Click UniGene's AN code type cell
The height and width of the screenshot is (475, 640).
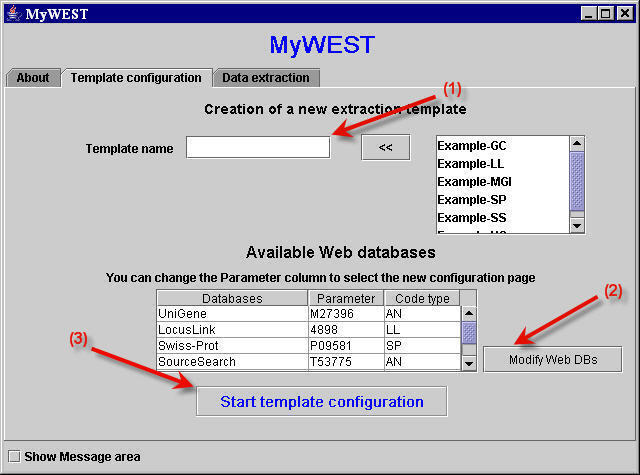pos(422,313)
